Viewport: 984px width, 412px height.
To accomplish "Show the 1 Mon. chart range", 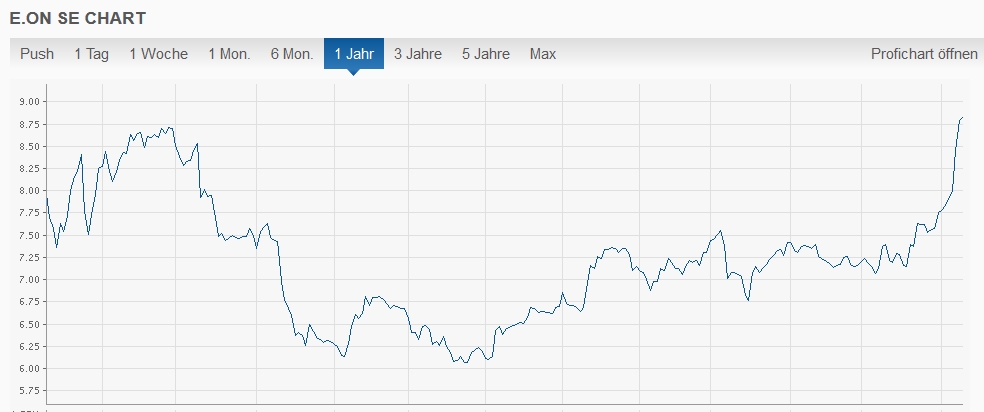I will click(230, 54).
